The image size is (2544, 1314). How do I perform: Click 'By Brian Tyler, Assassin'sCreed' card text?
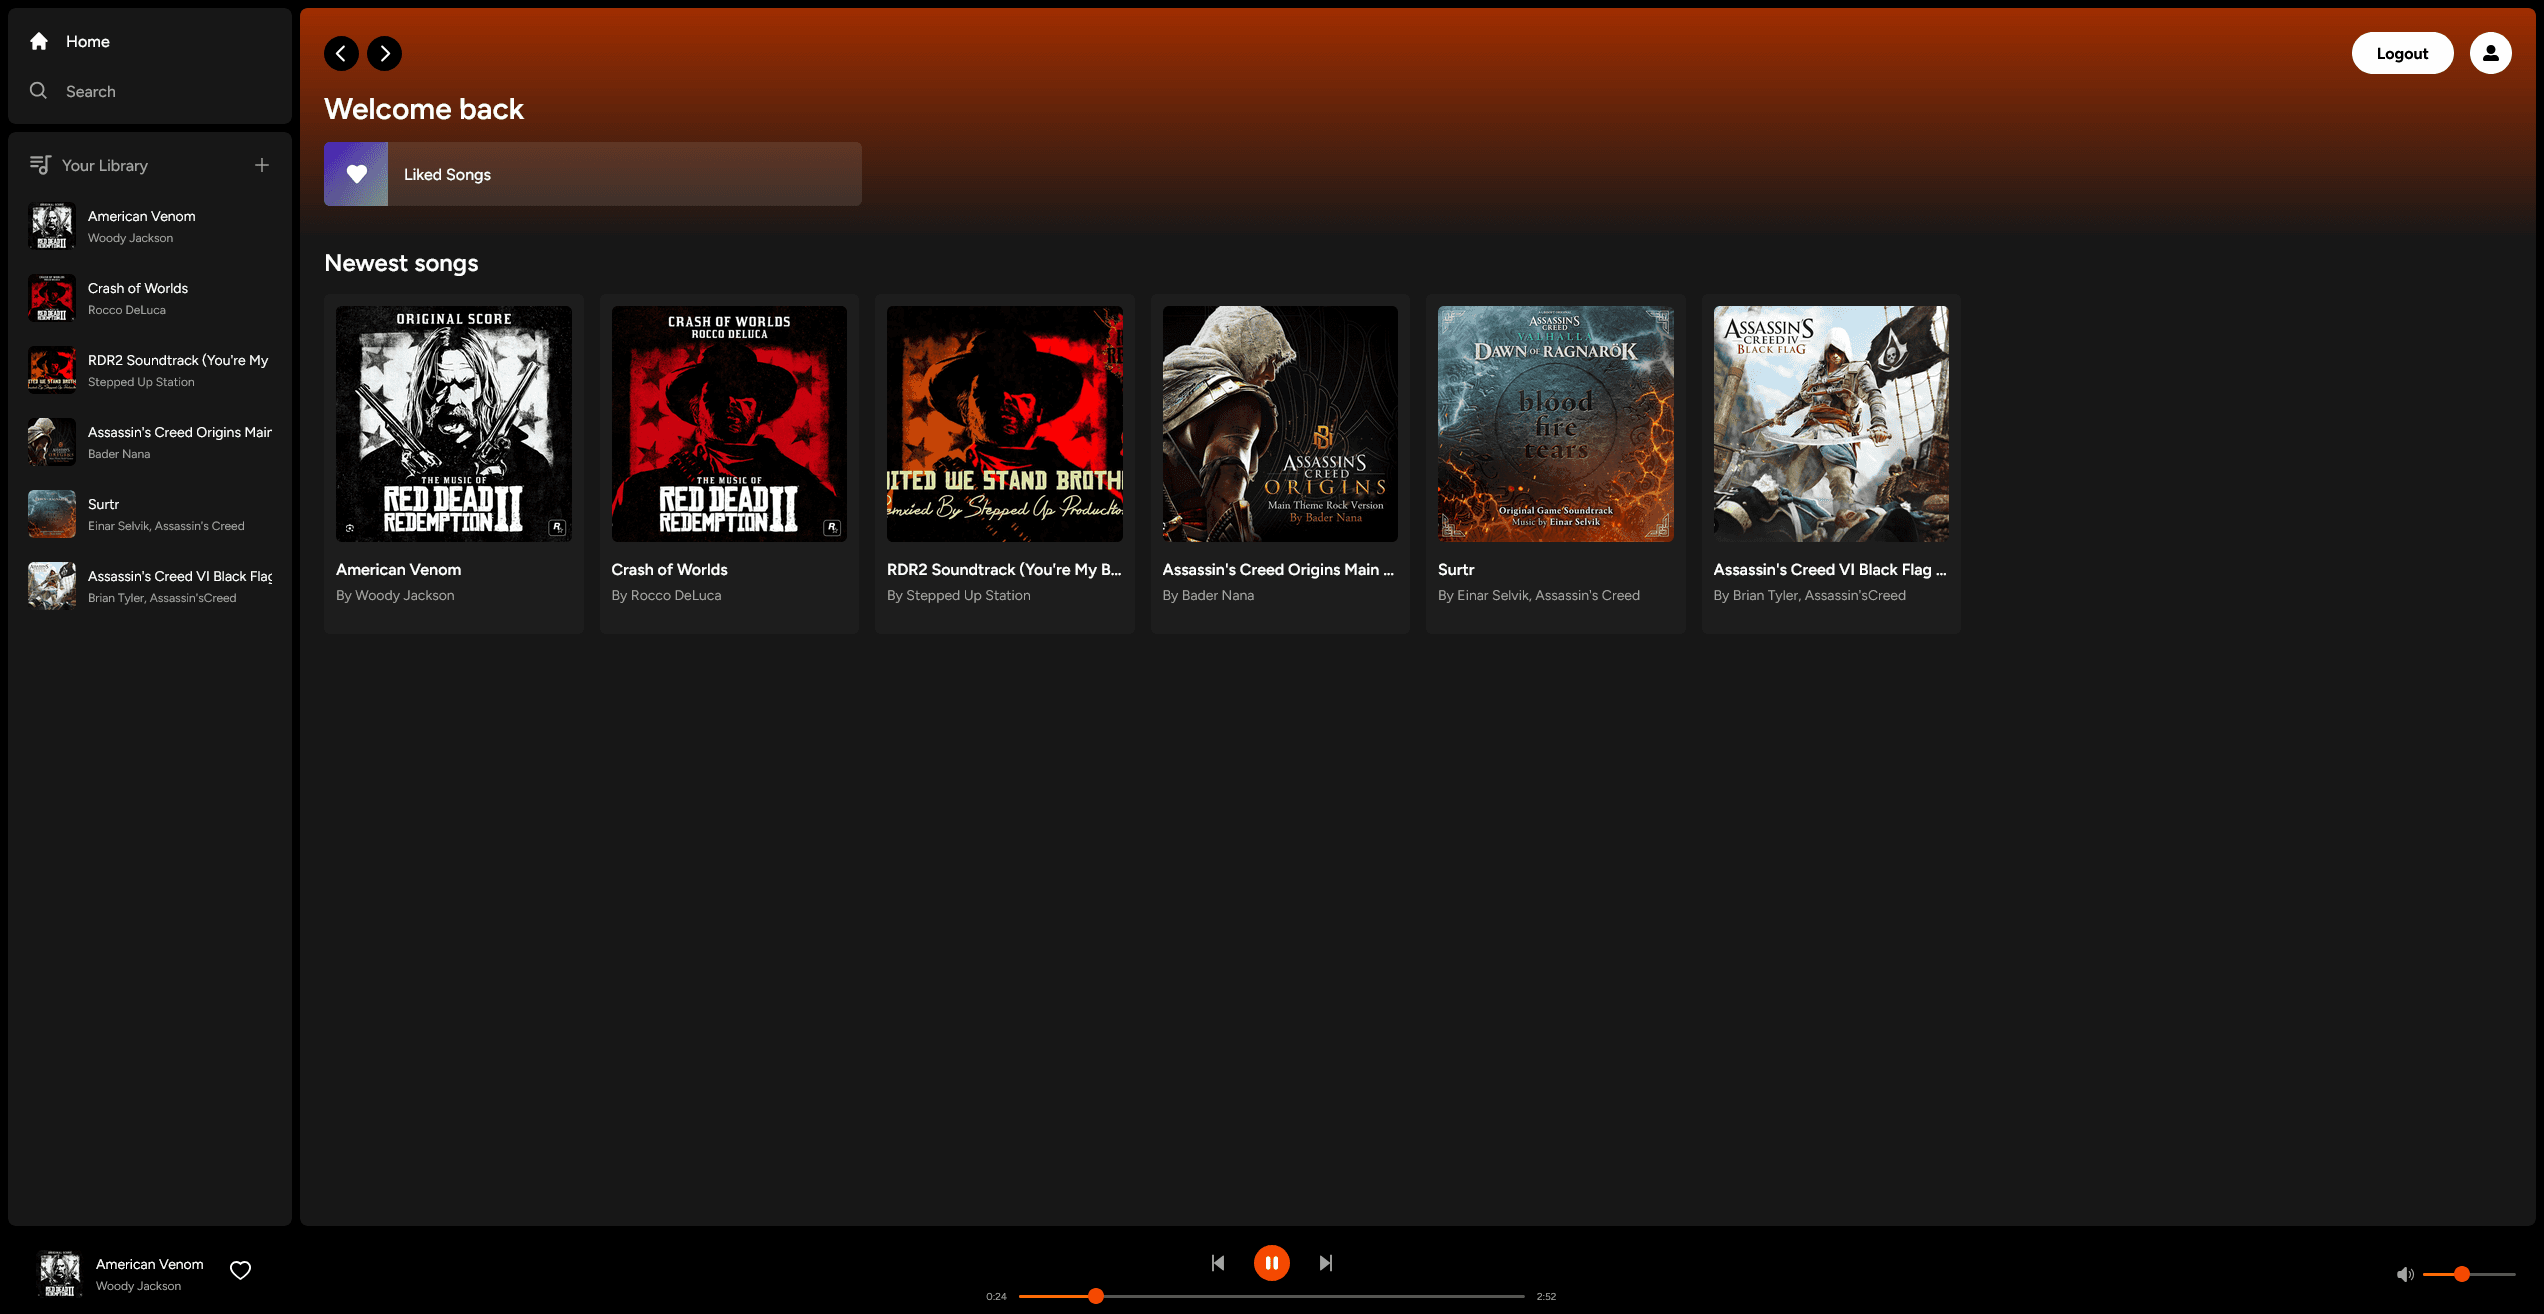[1810, 595]
